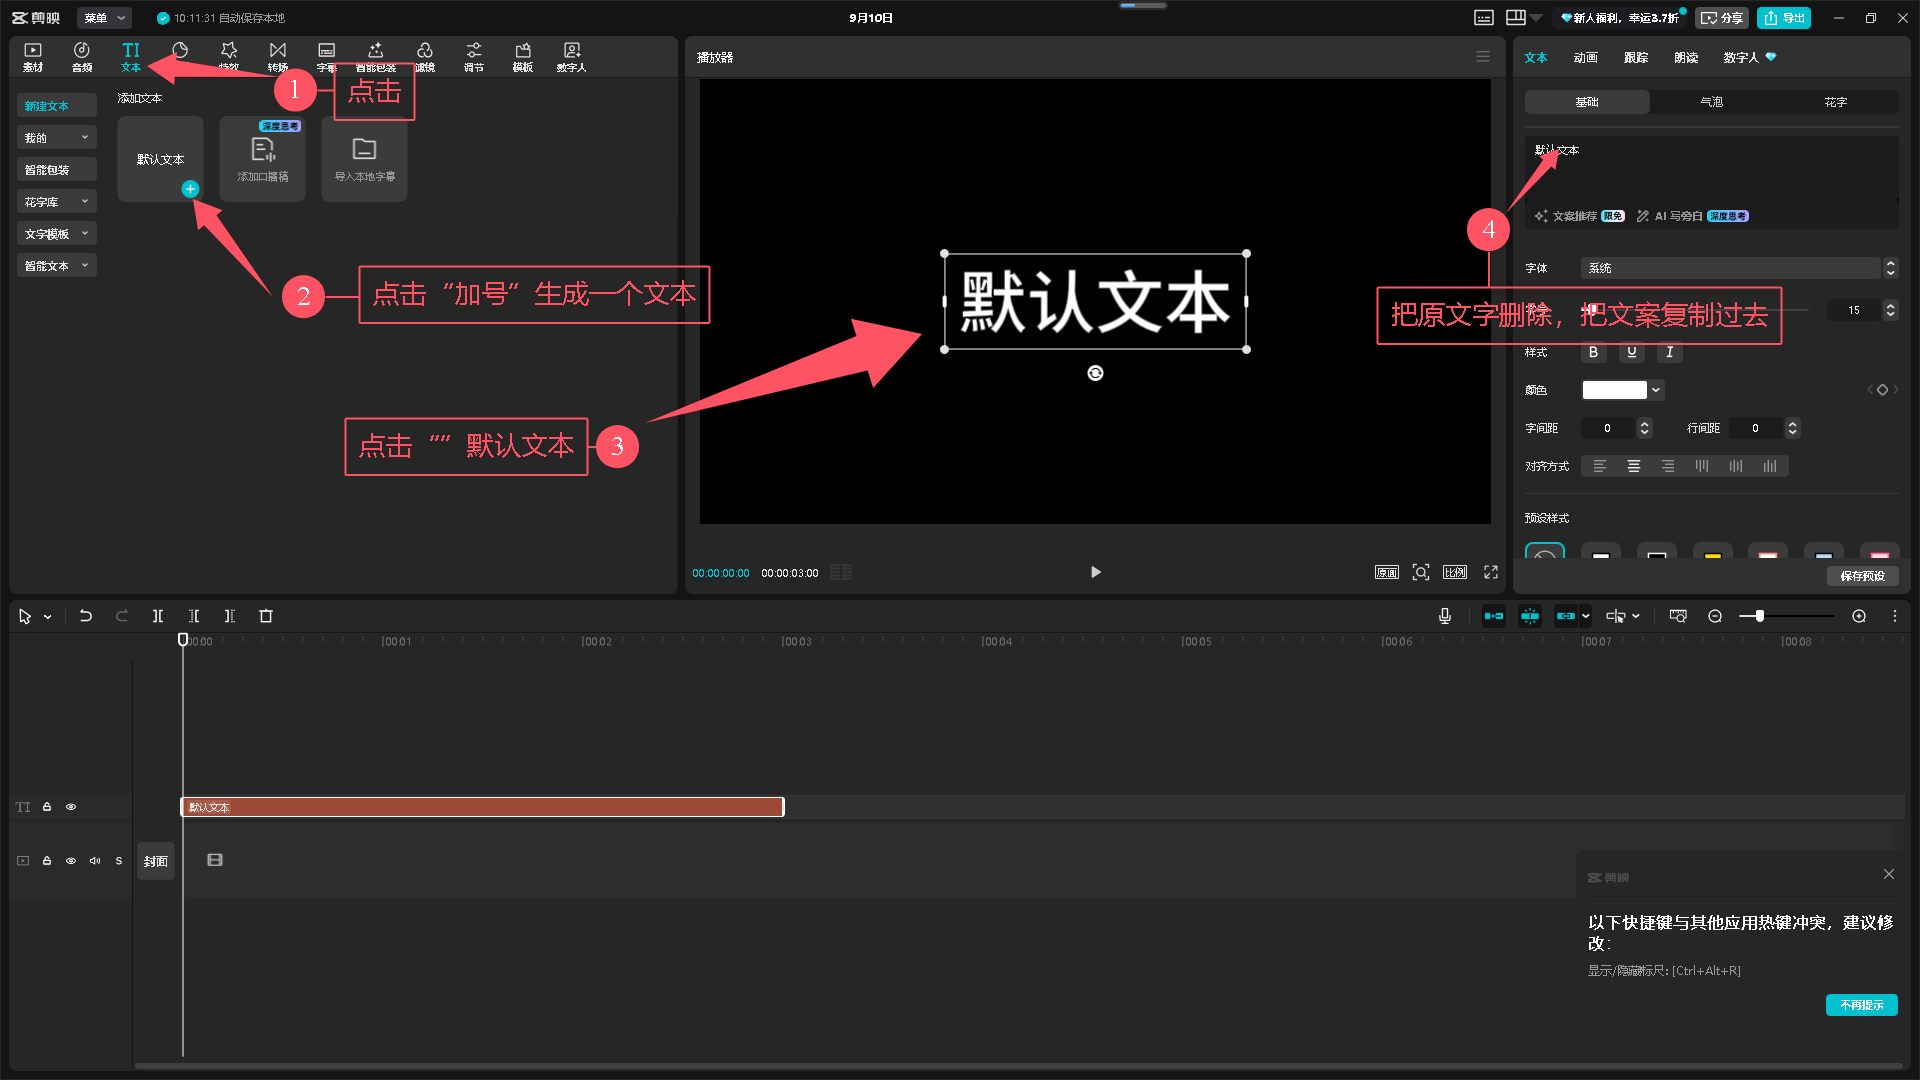Click the 不再提示 button
Image resolution: width=1920 pixels, height=1080 pixels.
click(1861, 1005)
